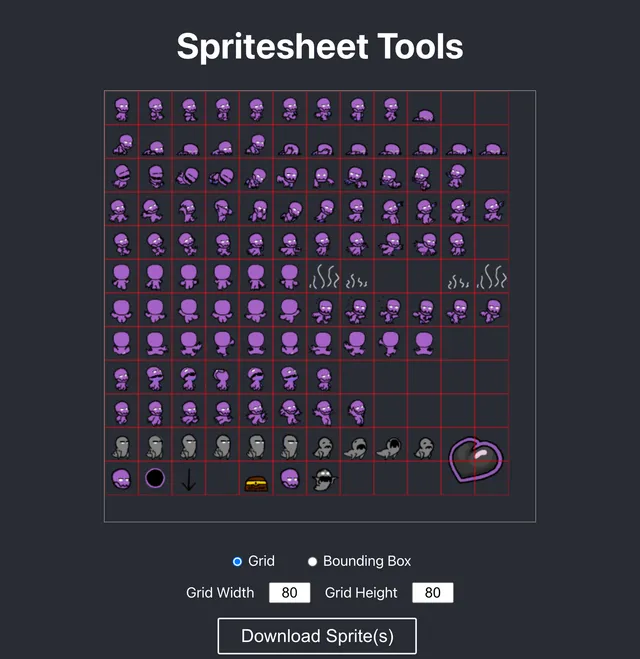Select the large dark heart sprite
640x659 pixels.
tap(475, 459)
